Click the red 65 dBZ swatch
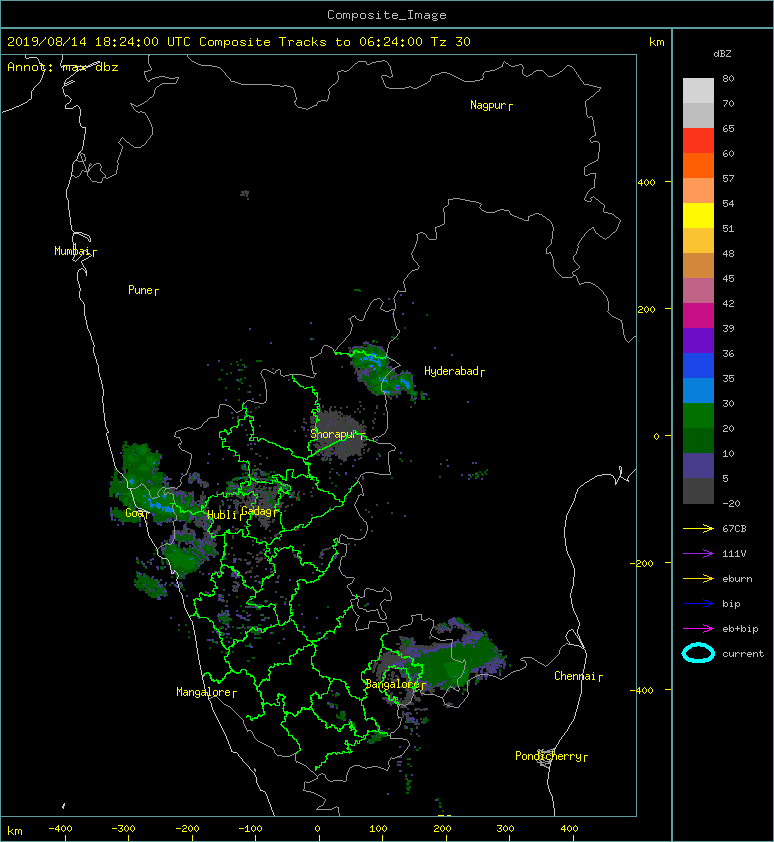 point(698,140)
